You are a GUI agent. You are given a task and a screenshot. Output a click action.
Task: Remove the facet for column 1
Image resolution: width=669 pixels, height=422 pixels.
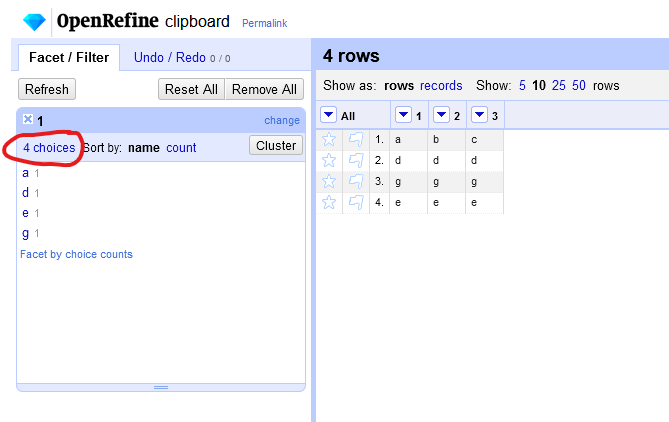28,119
